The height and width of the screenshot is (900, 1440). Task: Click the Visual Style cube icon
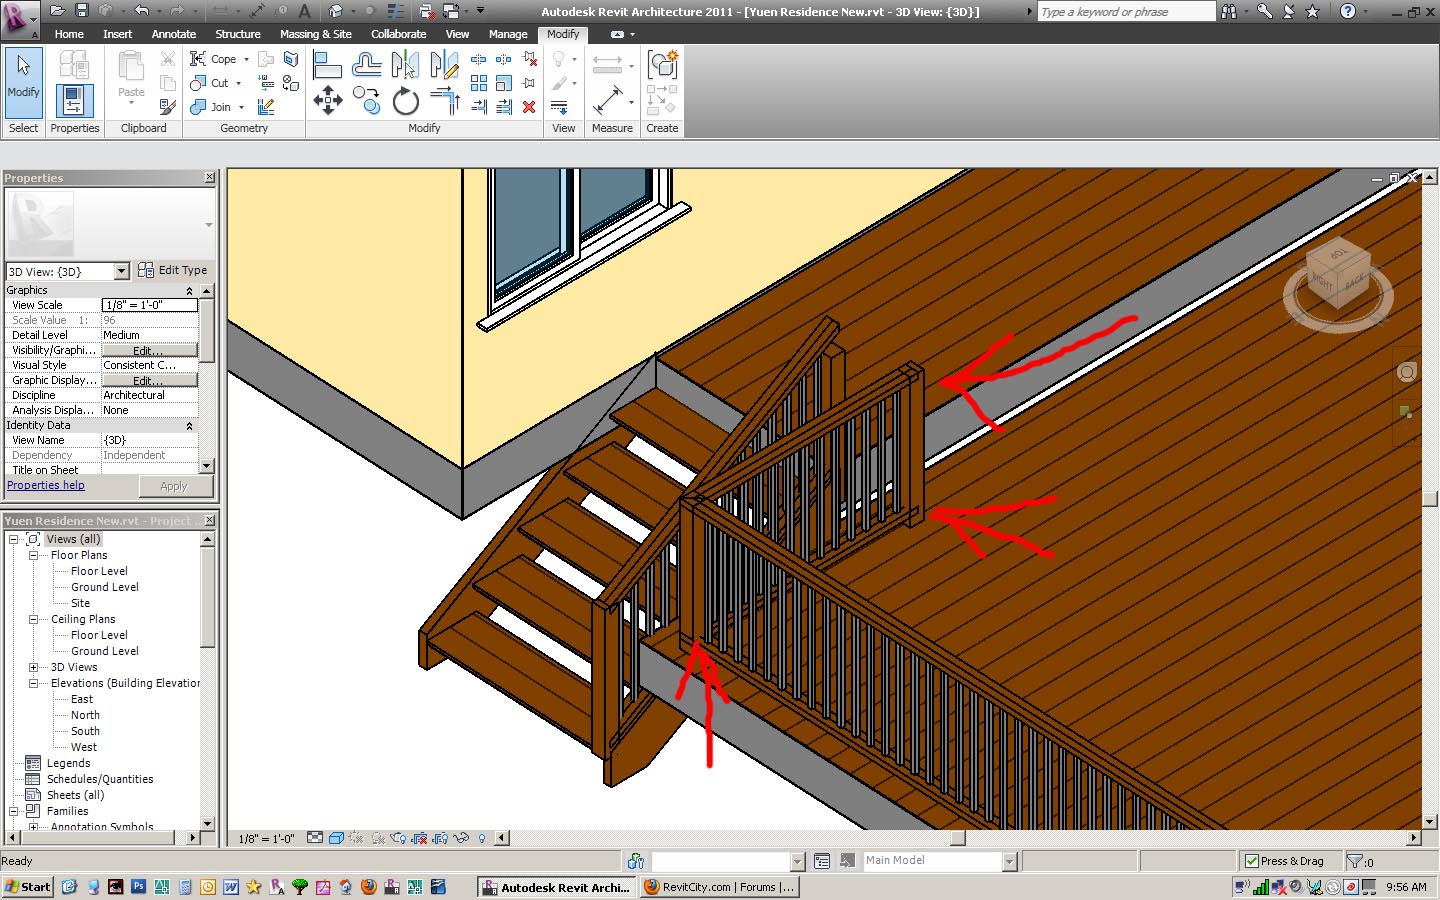tap(337, 838)
